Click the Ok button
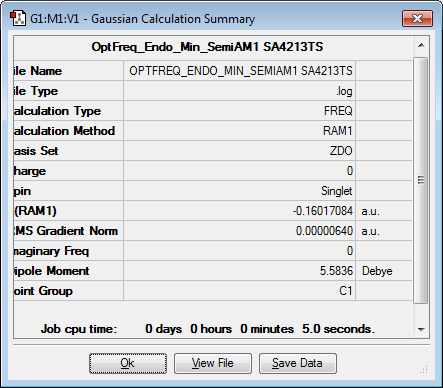443x388 pixels. [x=128, y=363]
